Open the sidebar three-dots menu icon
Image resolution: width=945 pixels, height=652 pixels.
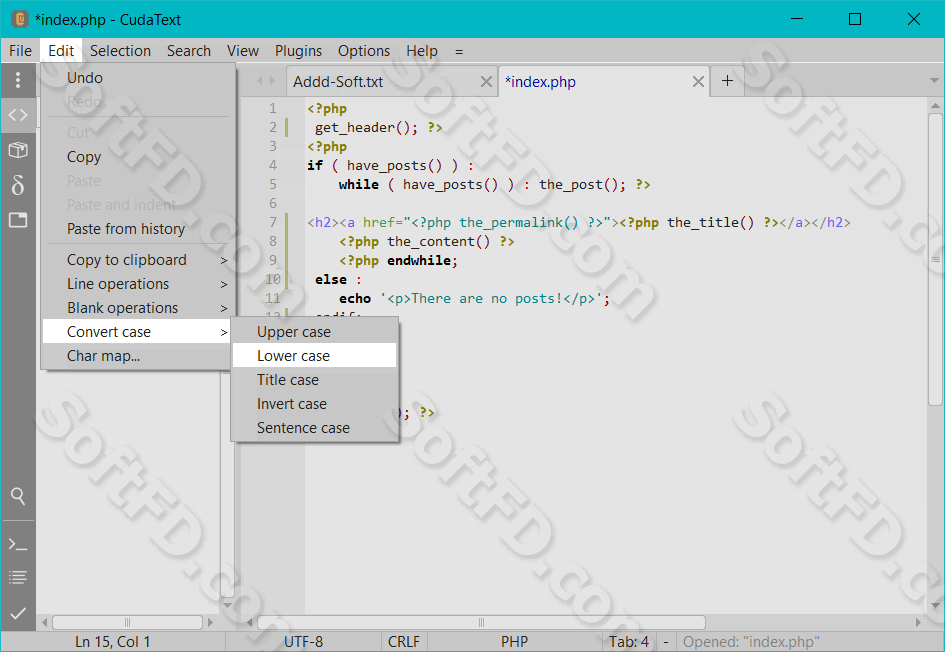coord(18,80)
